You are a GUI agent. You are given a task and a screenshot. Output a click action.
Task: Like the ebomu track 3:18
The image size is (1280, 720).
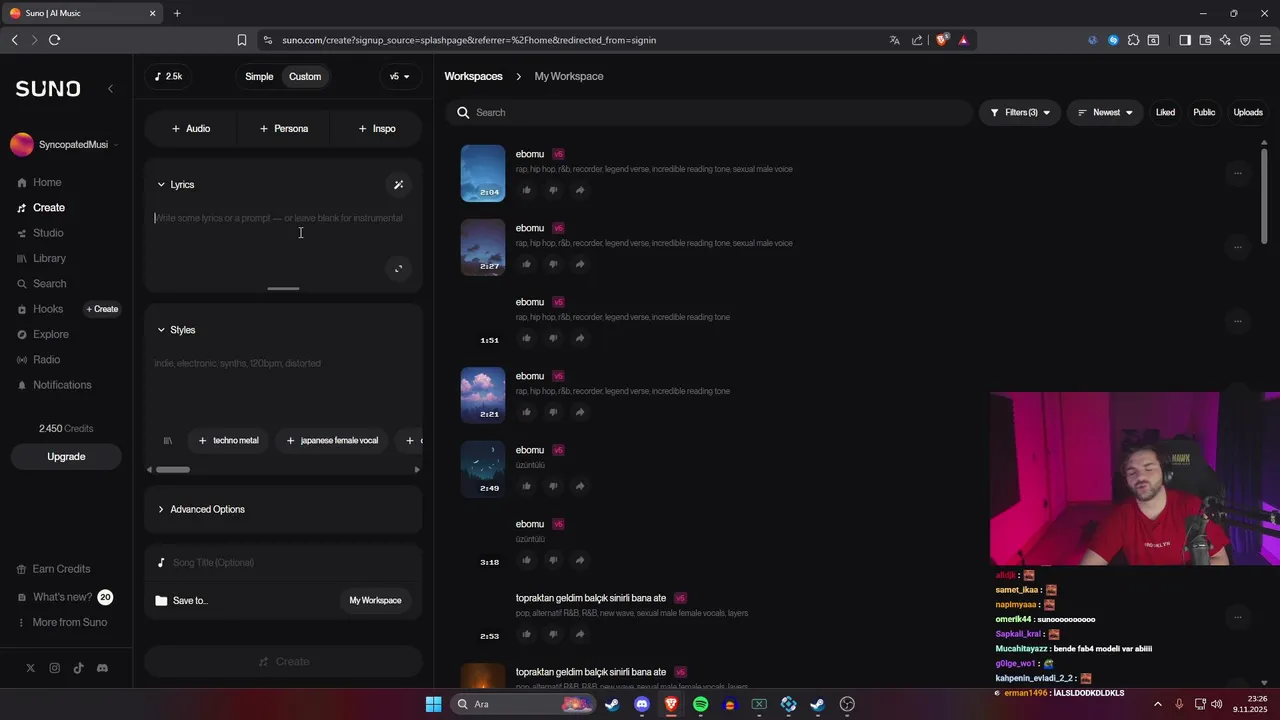pos(527,560)
